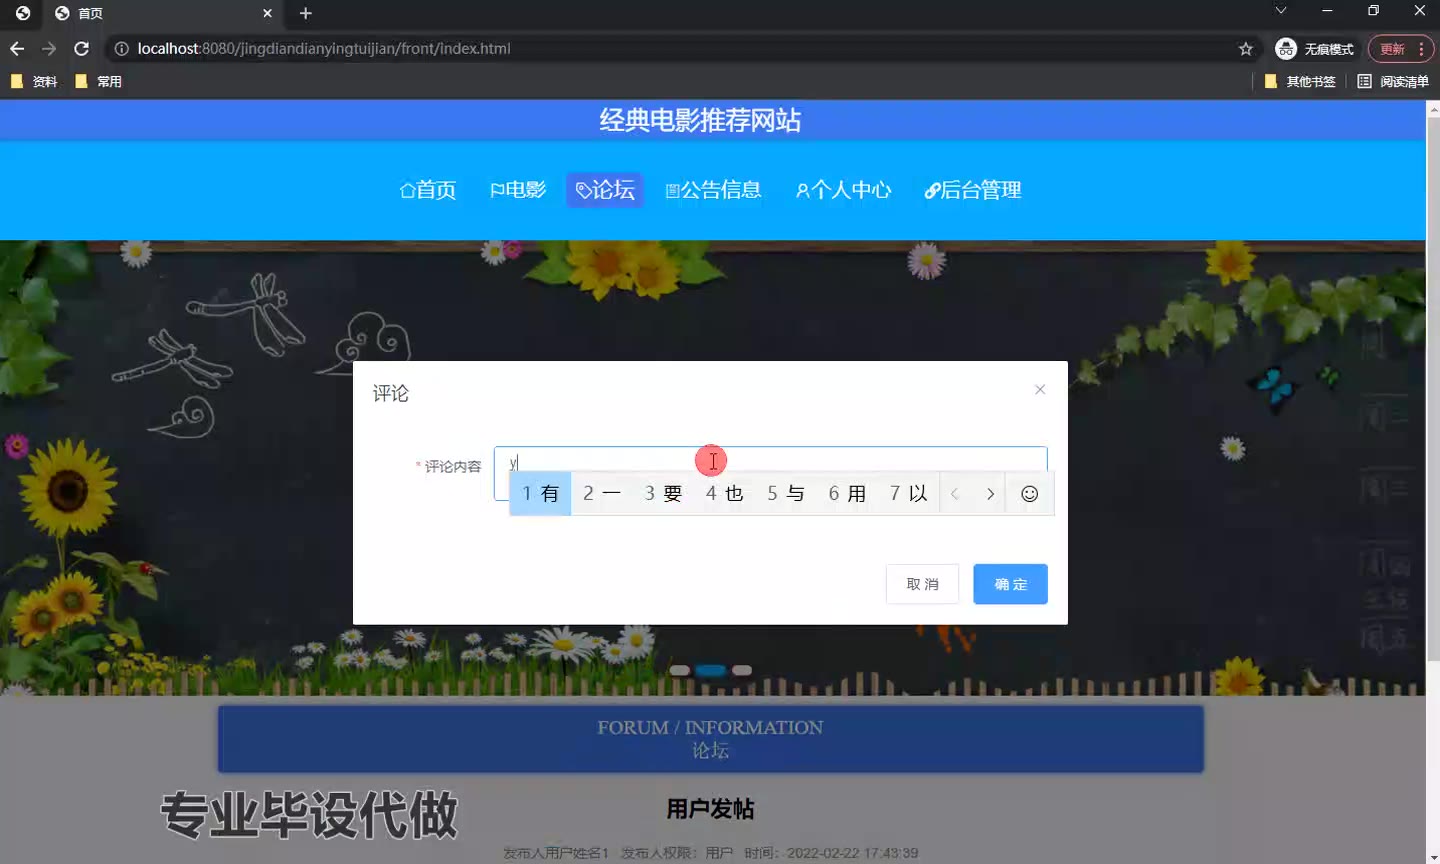Pick IME candidate 7 以
The width and height of the screenshot is (1440, 864).
[x=908, y=493]
